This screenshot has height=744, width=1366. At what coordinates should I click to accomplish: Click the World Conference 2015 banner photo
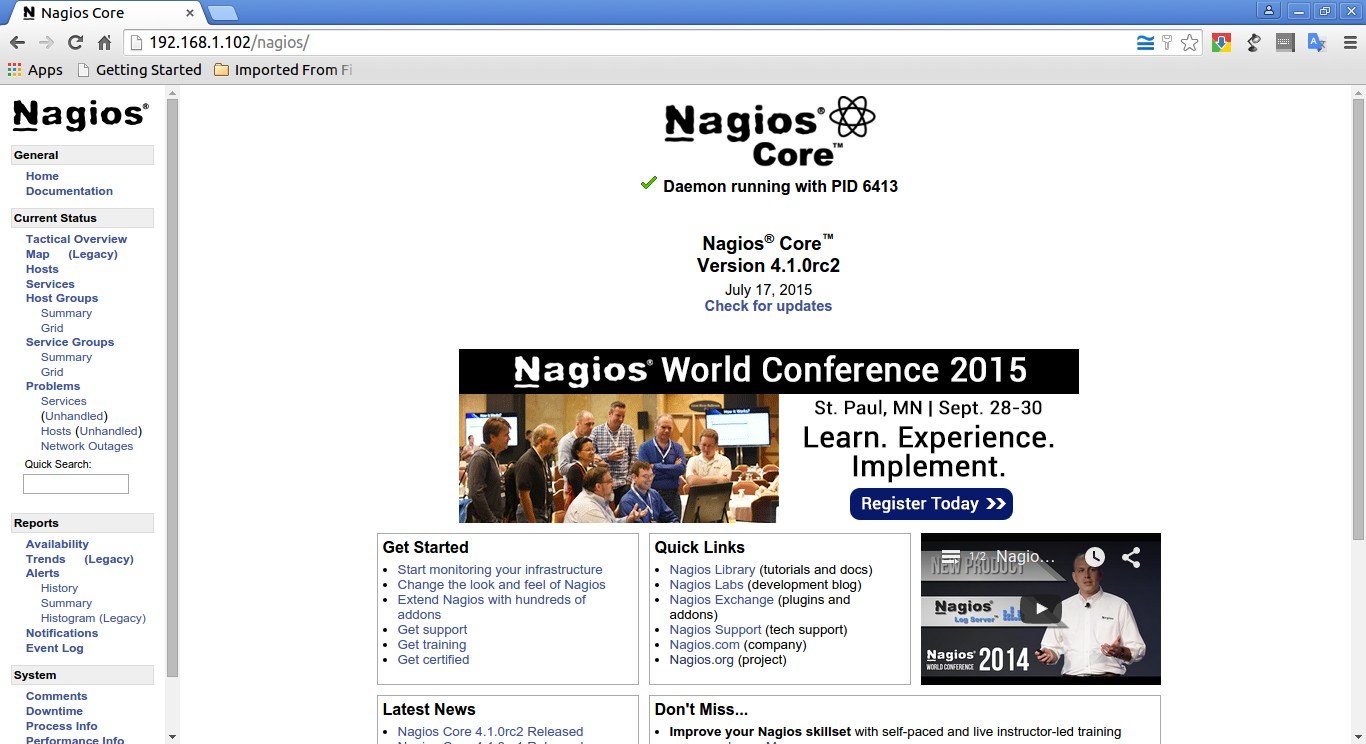pos(619,458)
